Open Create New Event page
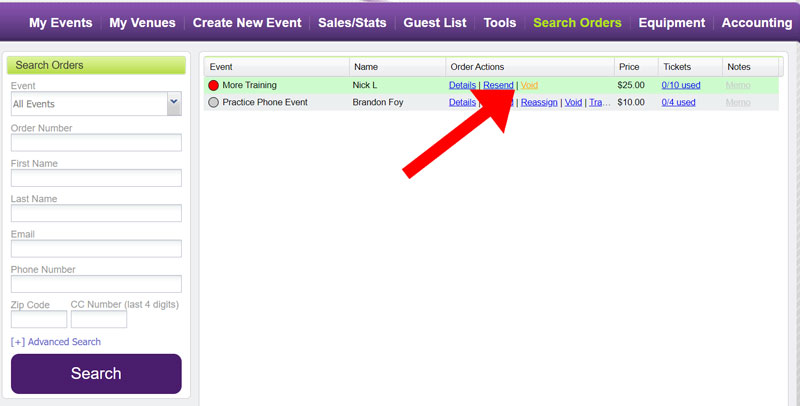The width and height of the screenshot is (800, 406). tap(247, 23)
